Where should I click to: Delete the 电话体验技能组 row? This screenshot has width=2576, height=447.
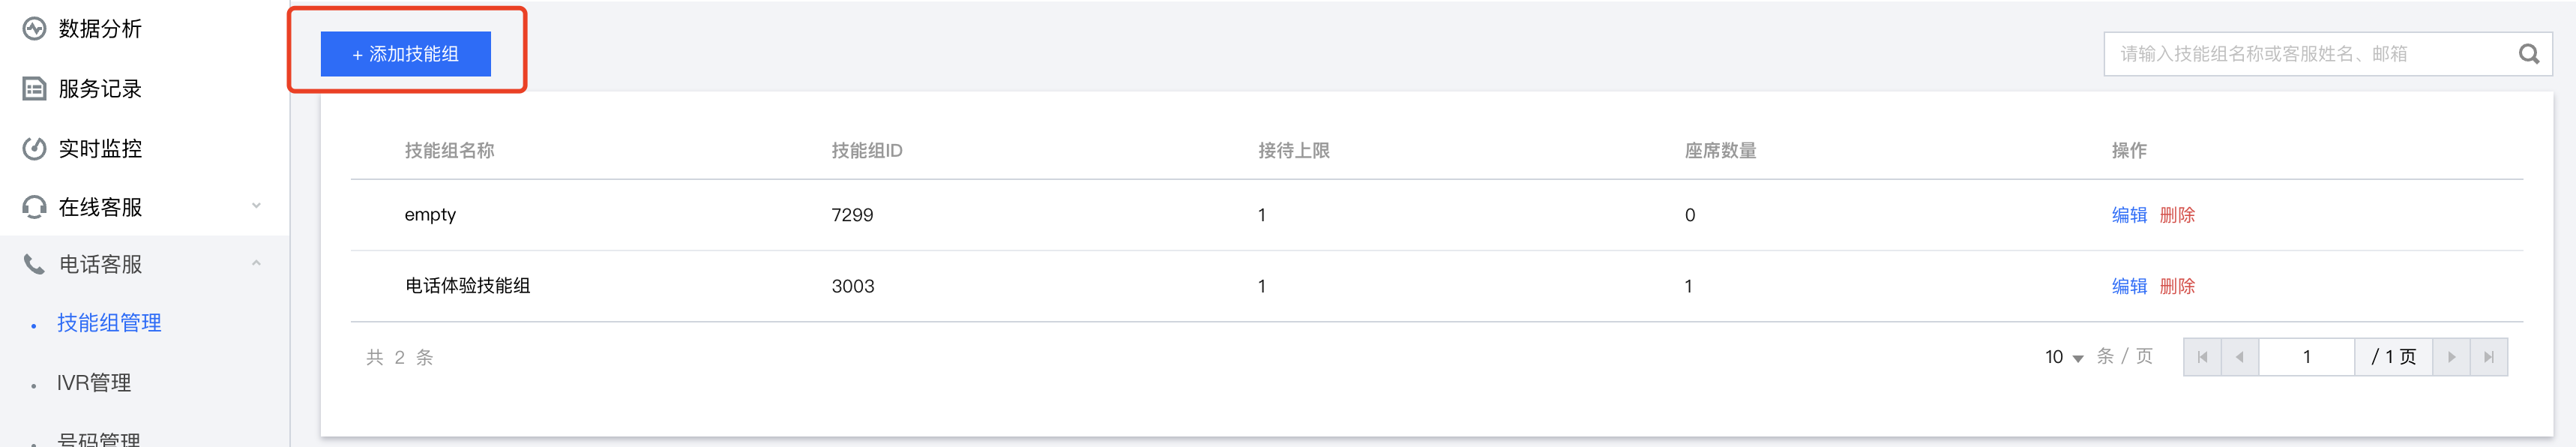(2177, 286)
